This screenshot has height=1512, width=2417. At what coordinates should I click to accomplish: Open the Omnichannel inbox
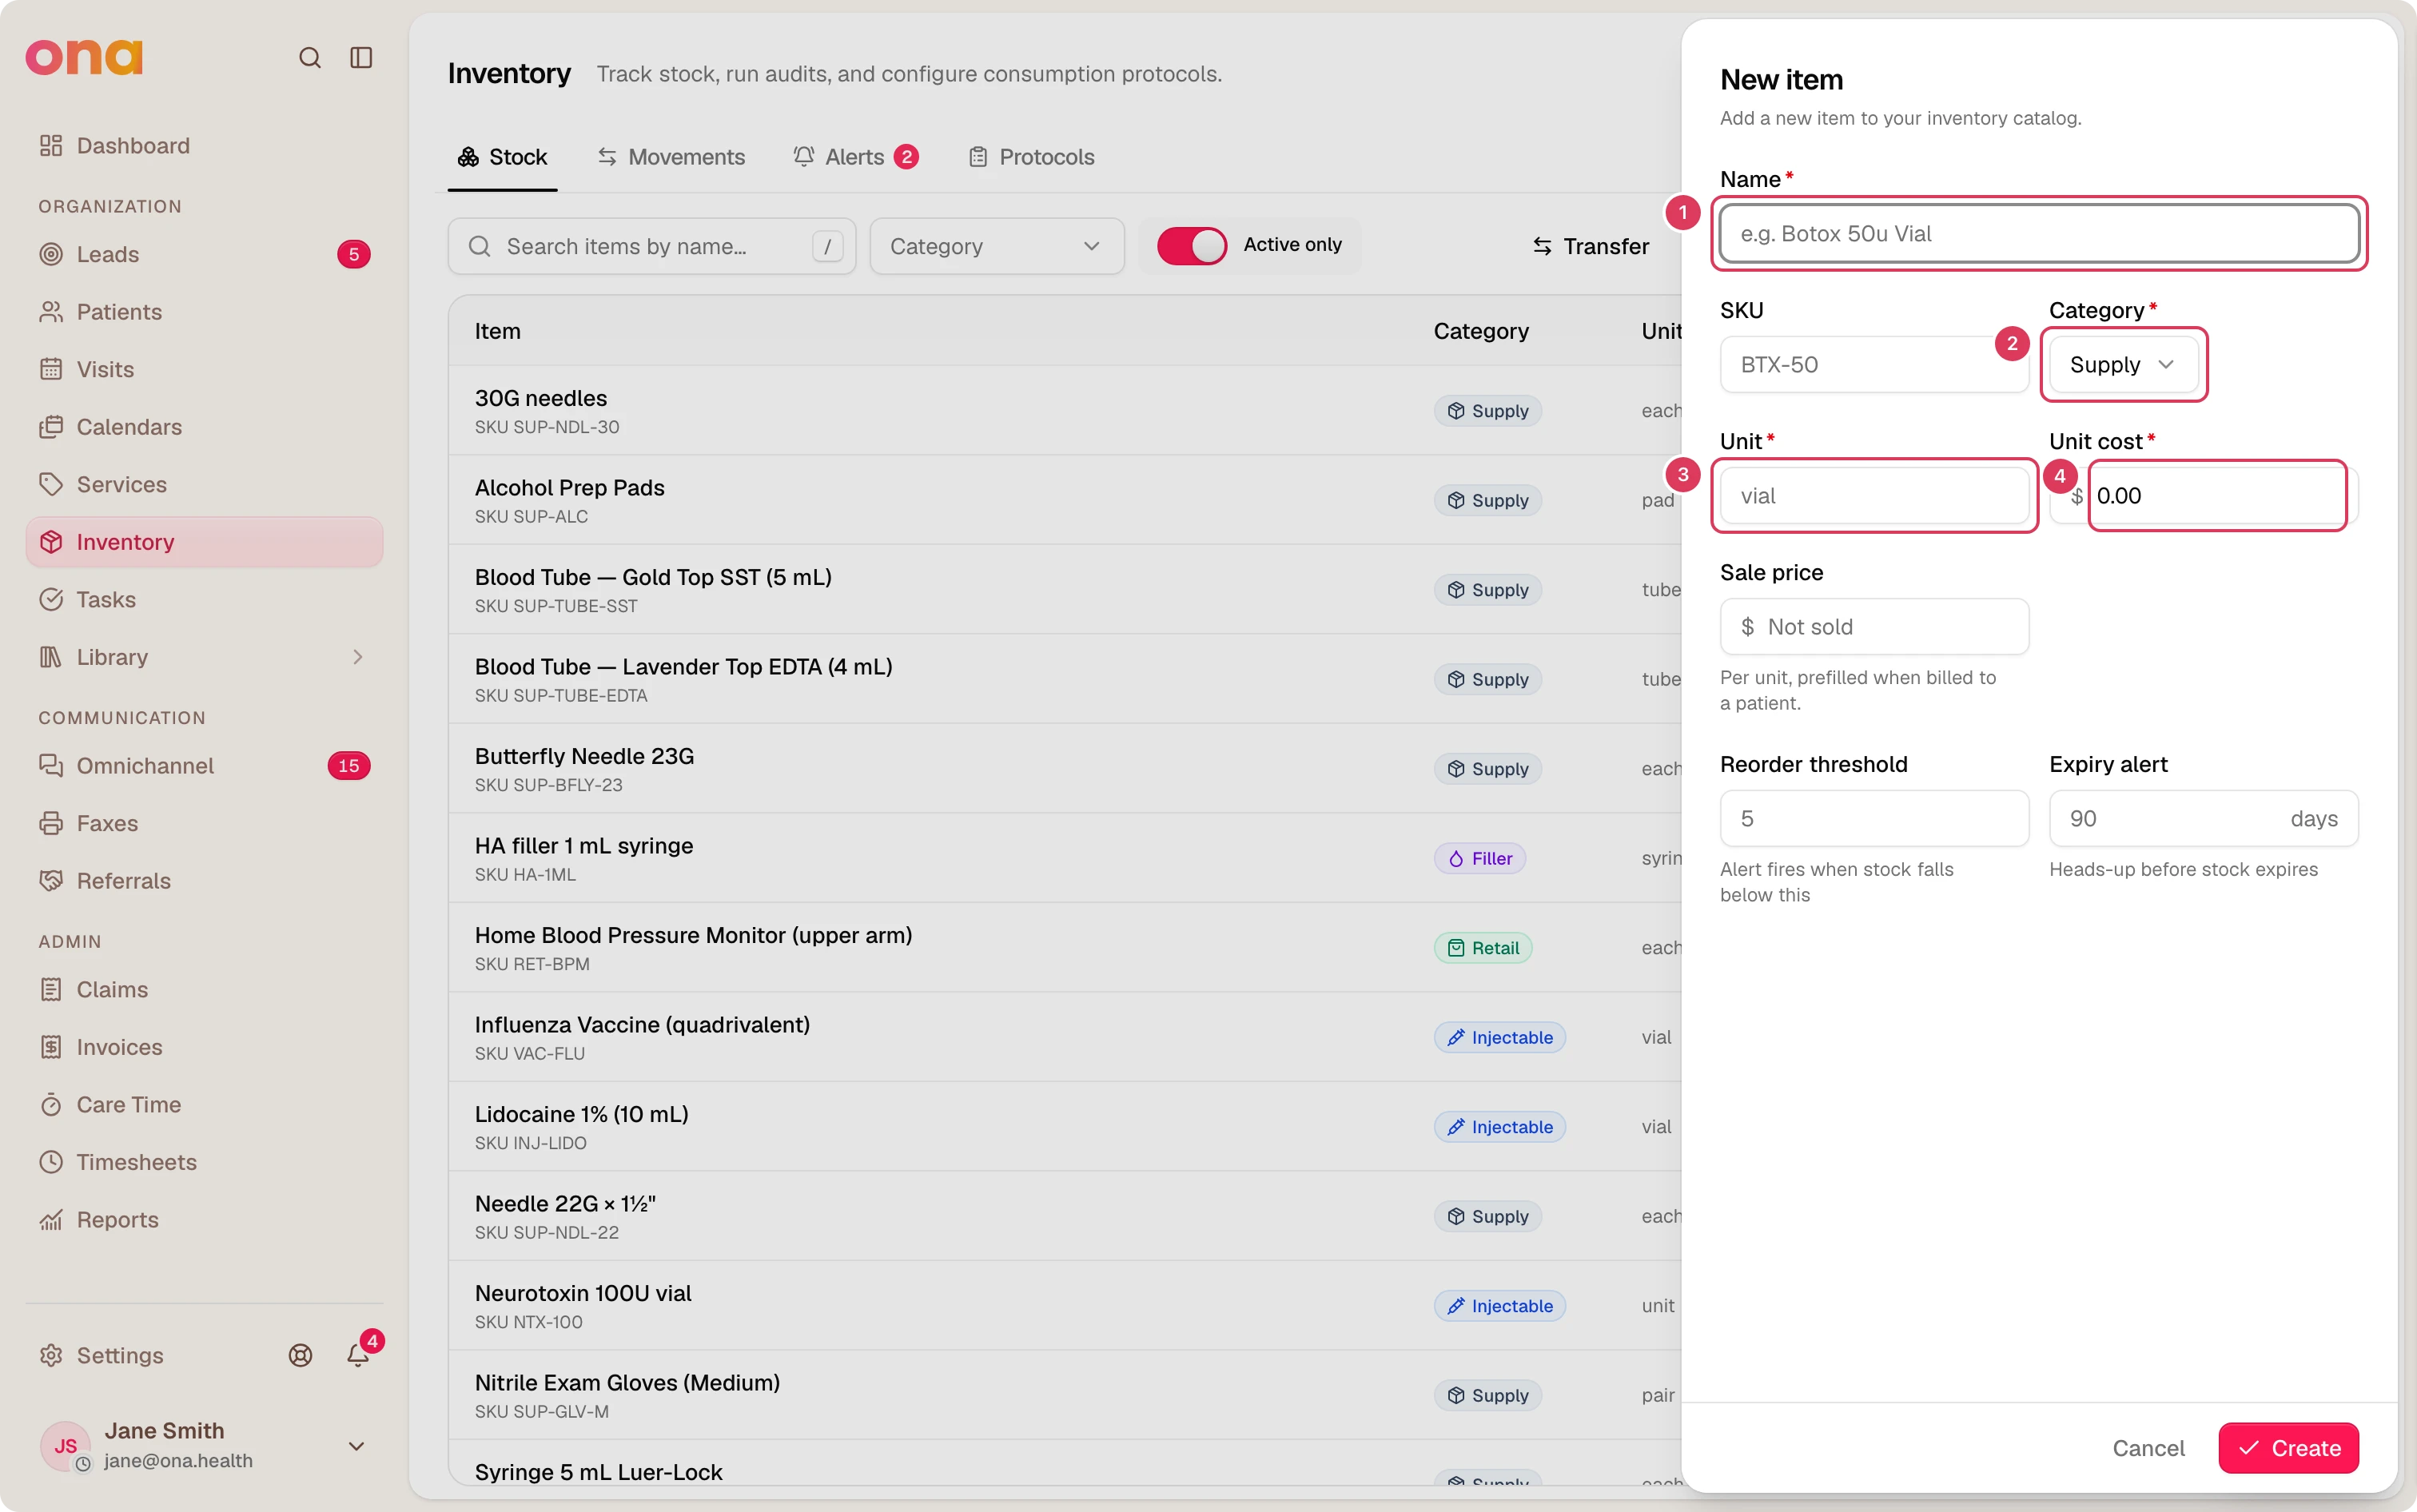pos(204,766)
